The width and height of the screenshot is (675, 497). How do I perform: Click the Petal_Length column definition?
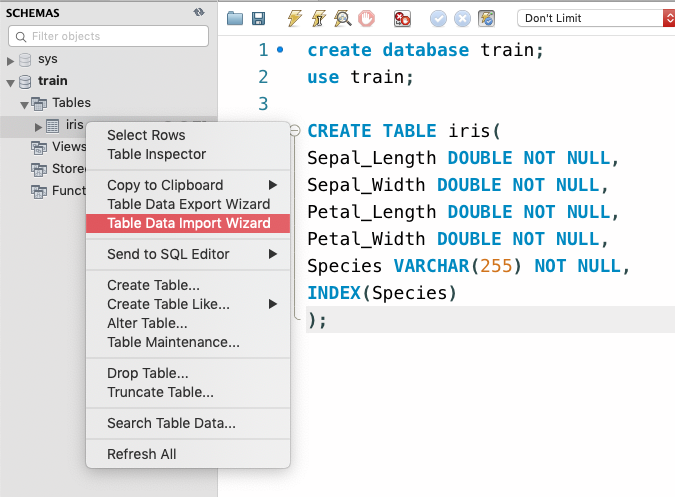click(x=463, y=212)
